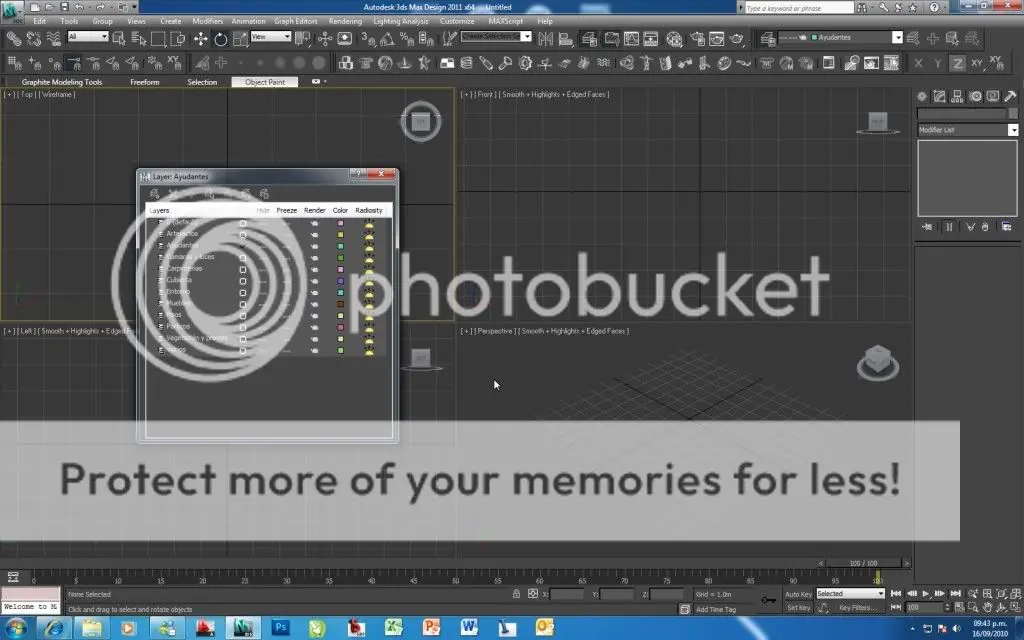The width and height of the screenshot is (1024, 640).
Task: Open the Material Editor icon
Action: 674,39
